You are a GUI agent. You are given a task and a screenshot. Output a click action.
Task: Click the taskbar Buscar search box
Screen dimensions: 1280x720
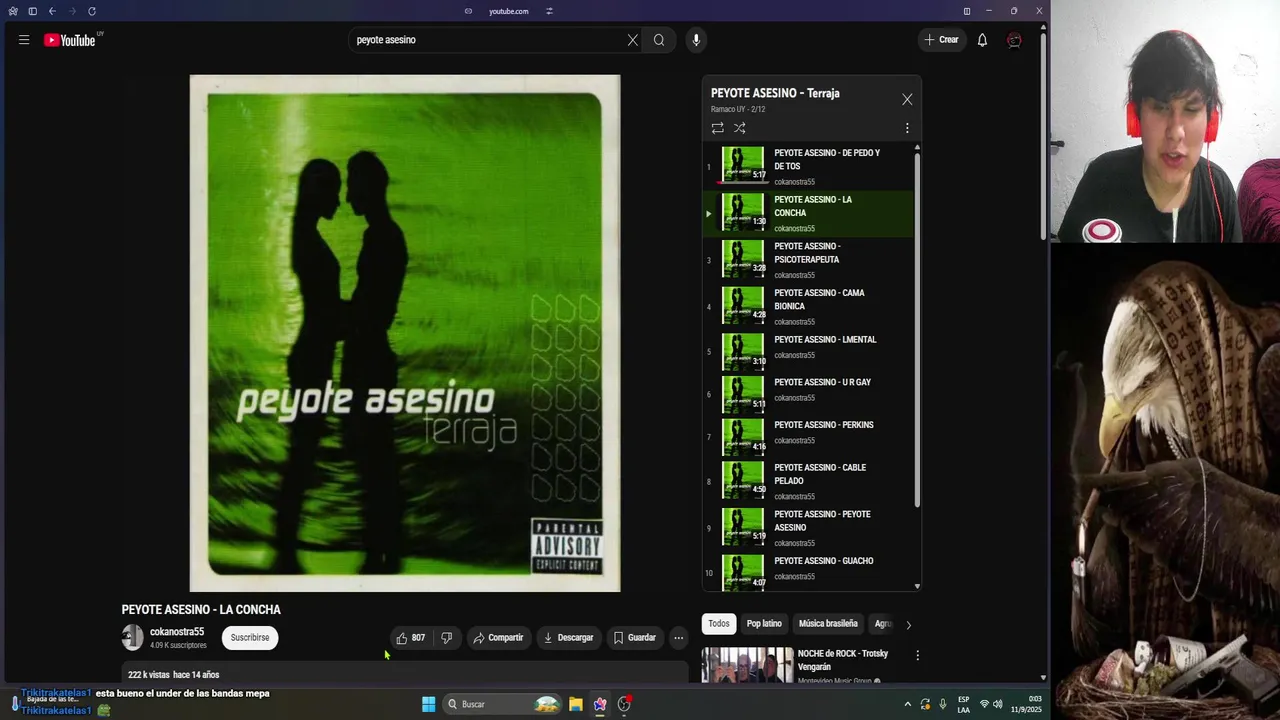[503, 704]
